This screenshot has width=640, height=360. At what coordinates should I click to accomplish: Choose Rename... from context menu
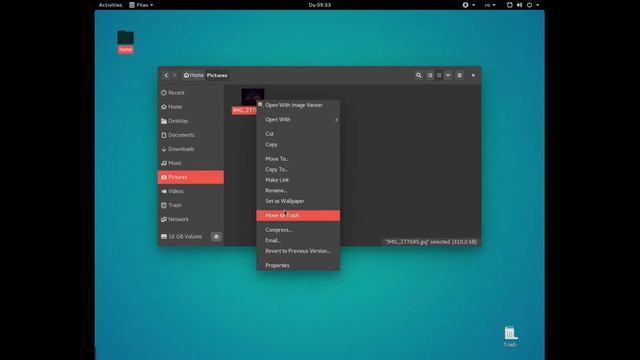298,191
